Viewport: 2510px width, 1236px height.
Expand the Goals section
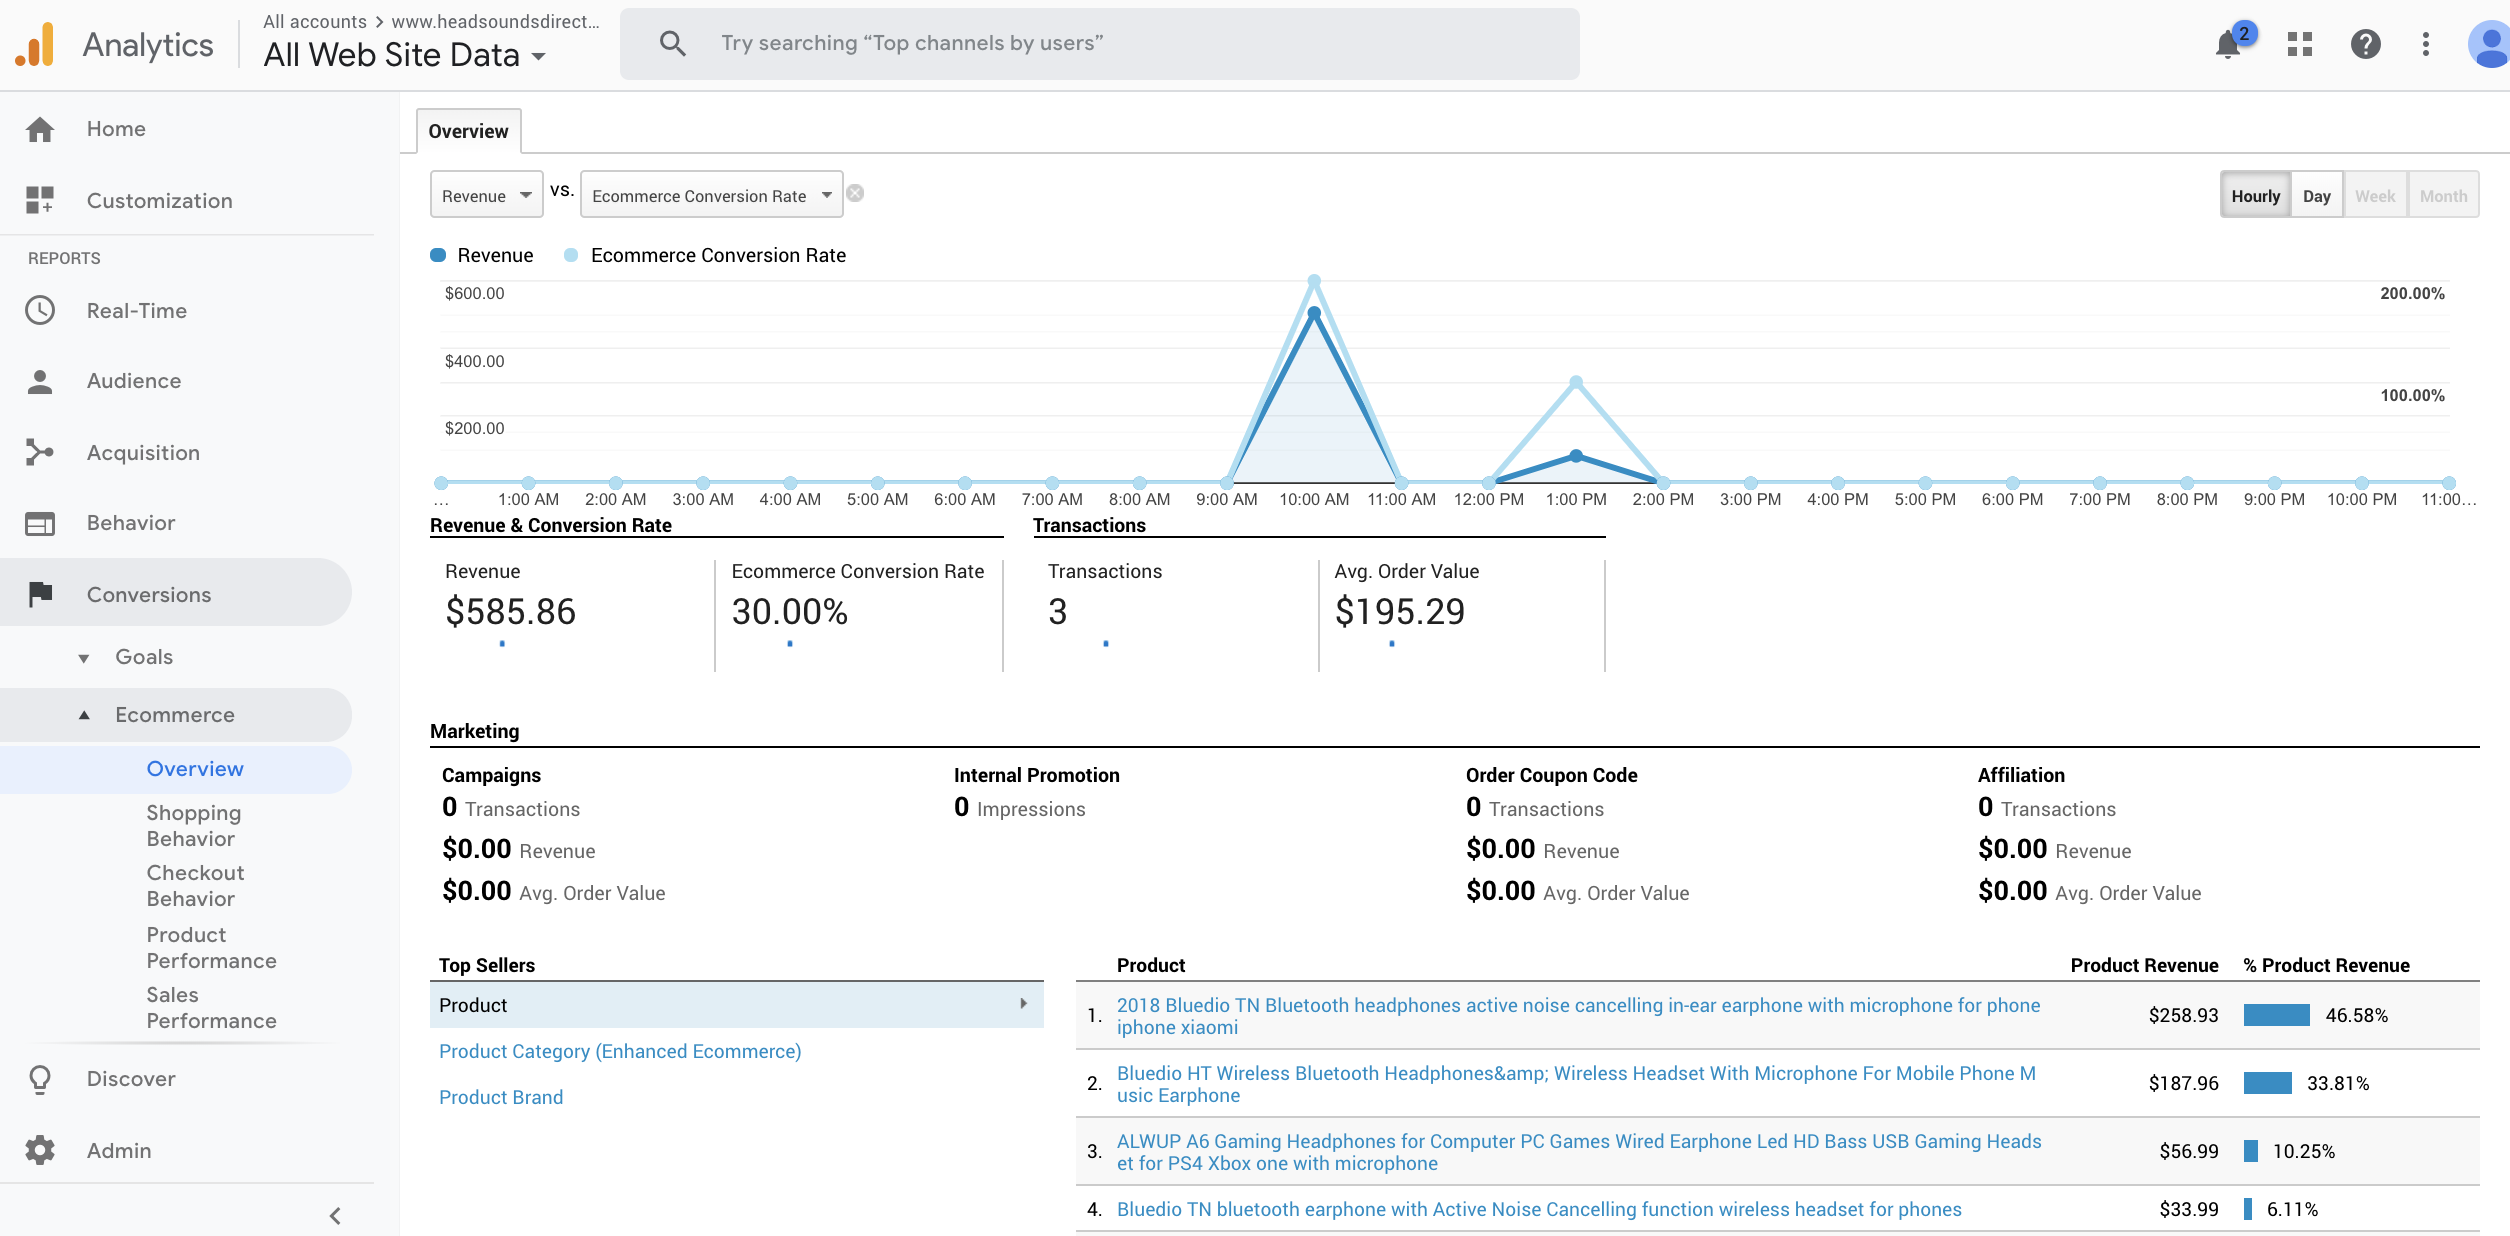(x=84, y=658)
